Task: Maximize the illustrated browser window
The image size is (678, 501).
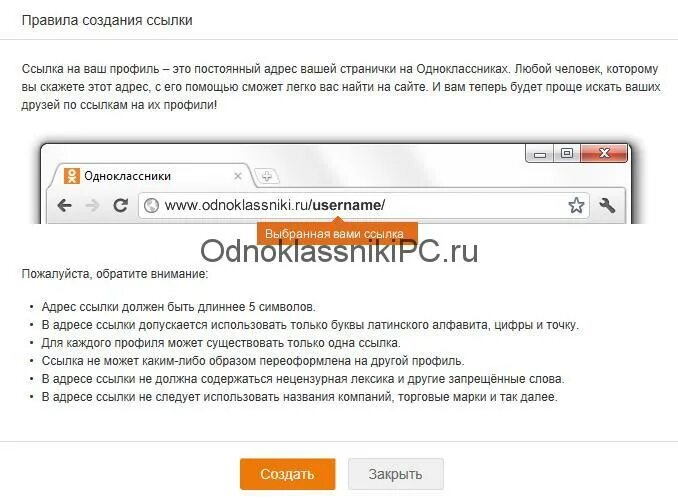Action: coord(567,153)
